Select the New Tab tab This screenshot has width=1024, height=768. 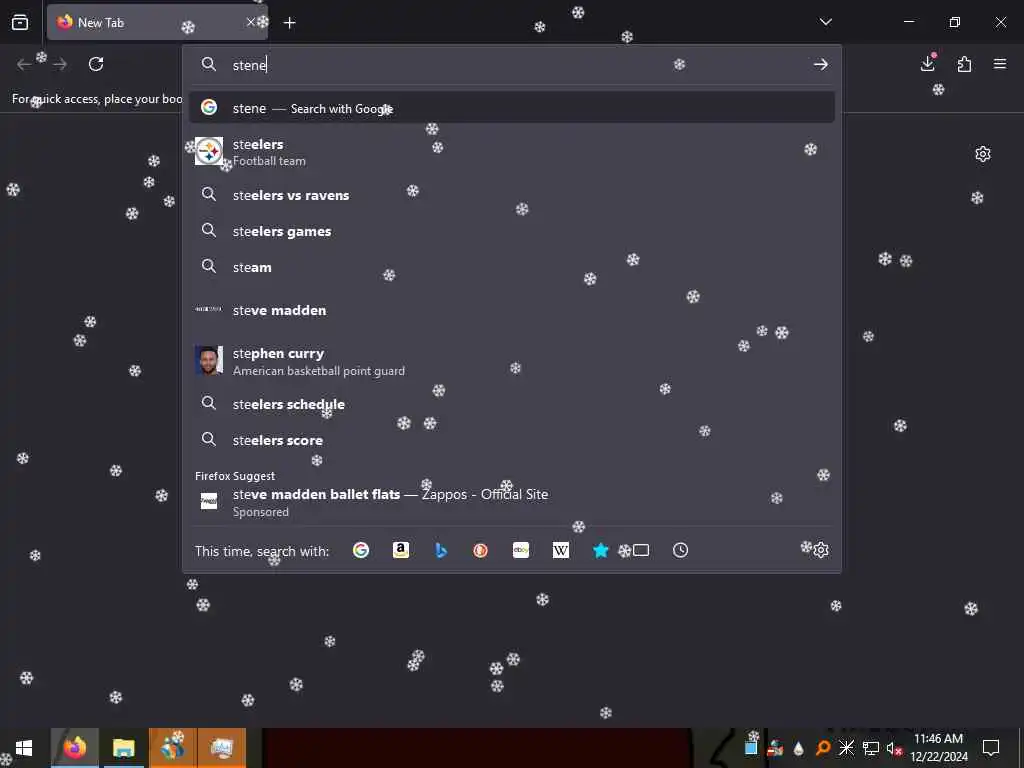[157, 23]
